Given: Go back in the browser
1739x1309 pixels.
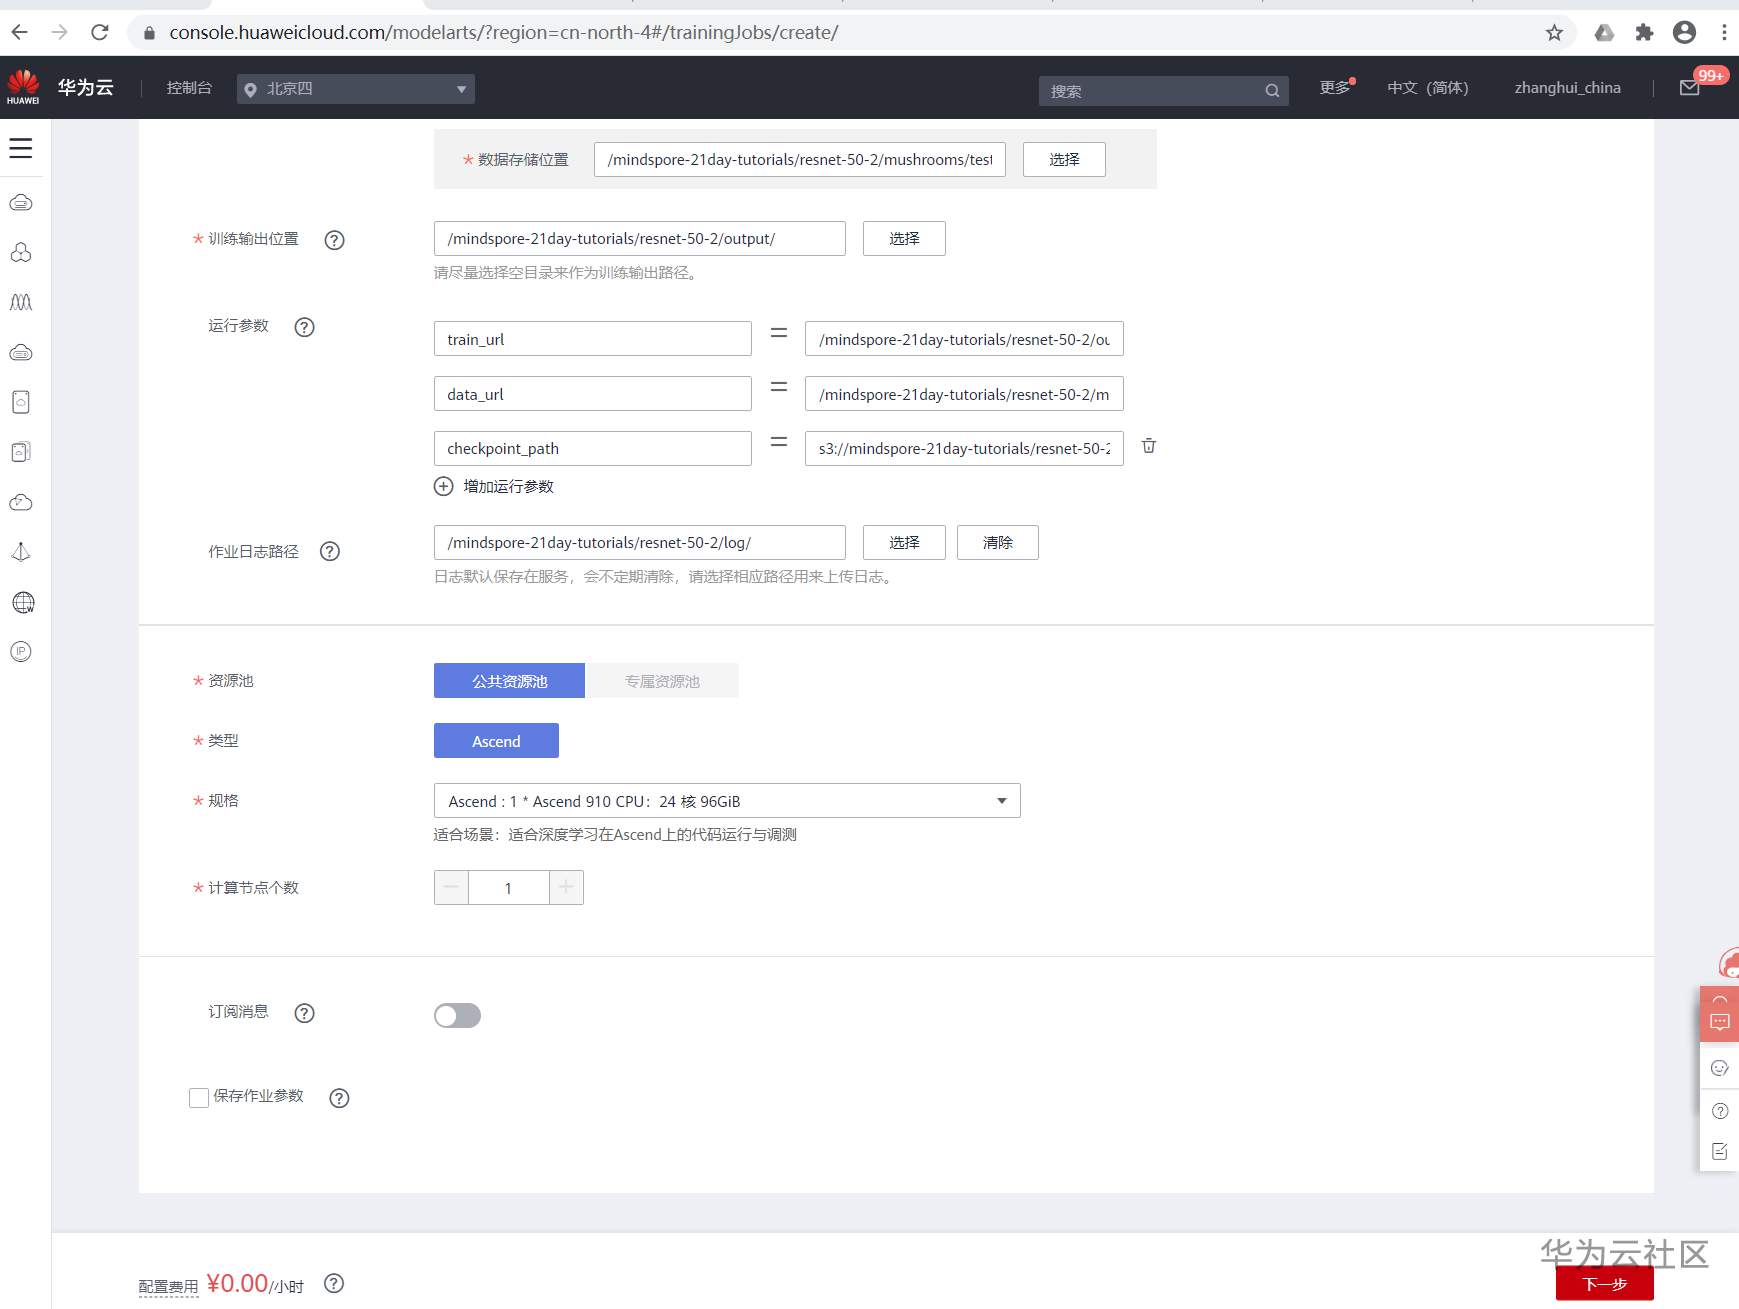Looking at the screenshot, I should tap(19, 32).
